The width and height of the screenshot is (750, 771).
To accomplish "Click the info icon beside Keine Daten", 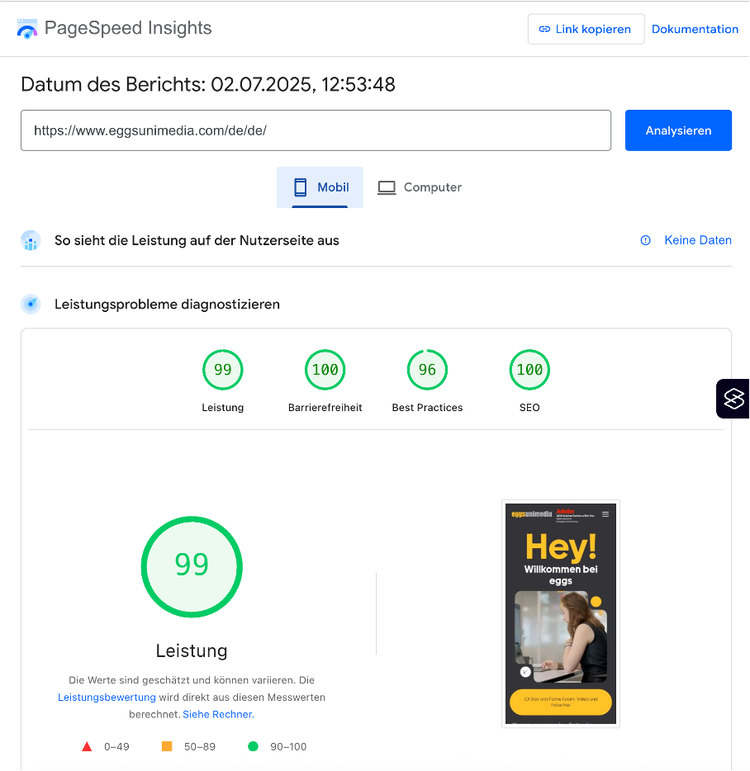I will tap(645, 240).
